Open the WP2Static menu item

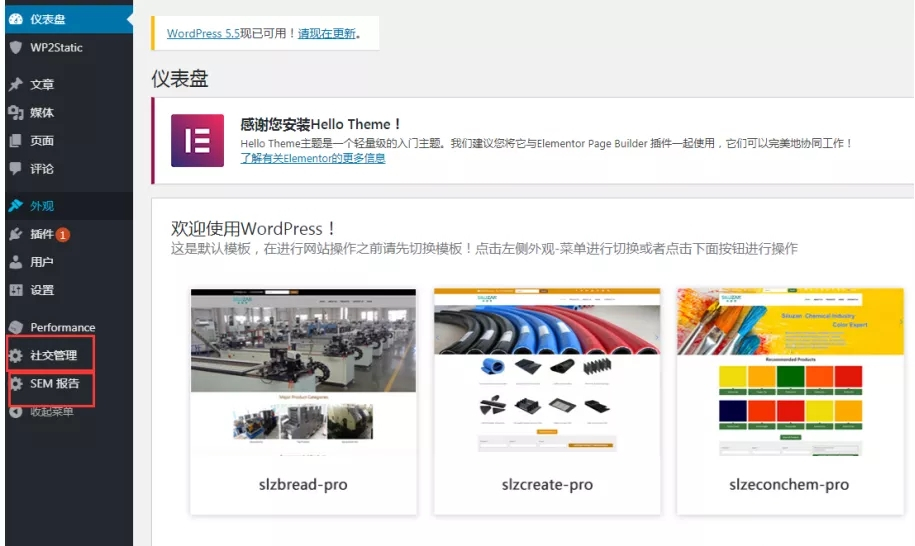pos(69,47)
